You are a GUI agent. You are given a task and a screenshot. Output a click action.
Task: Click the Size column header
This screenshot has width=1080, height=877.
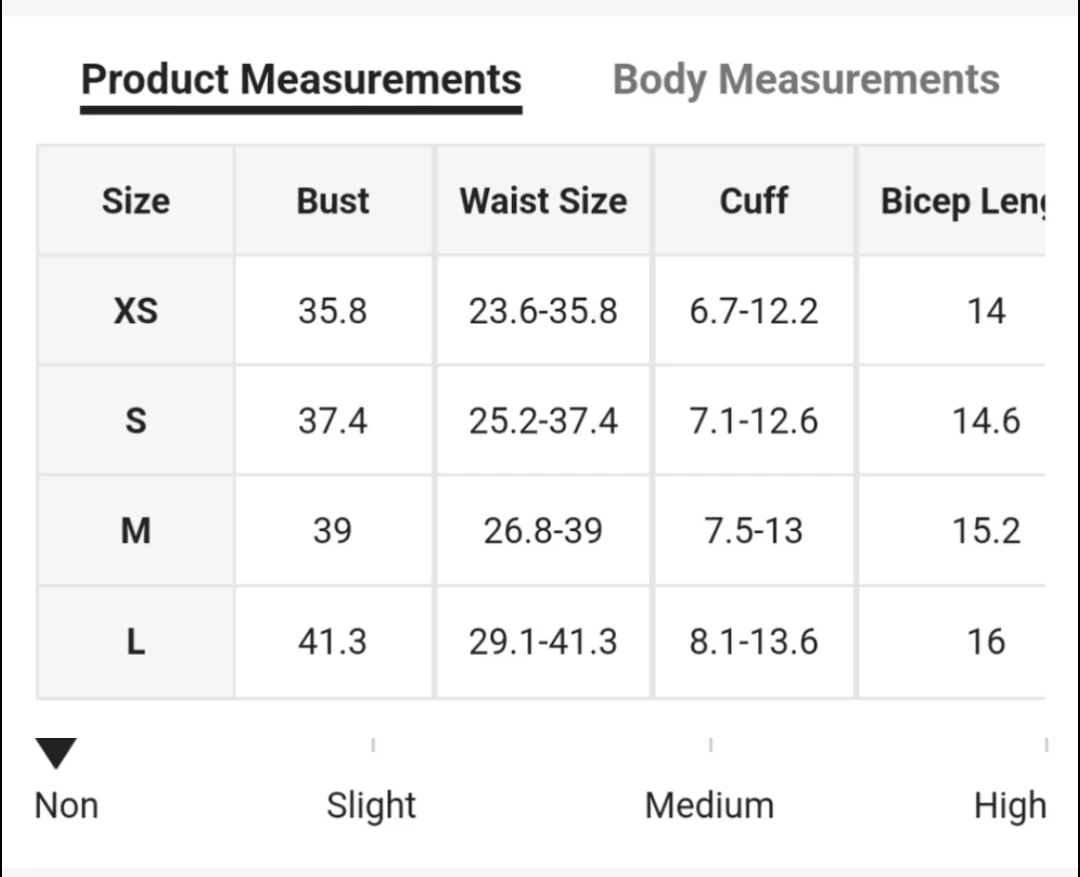136,200
